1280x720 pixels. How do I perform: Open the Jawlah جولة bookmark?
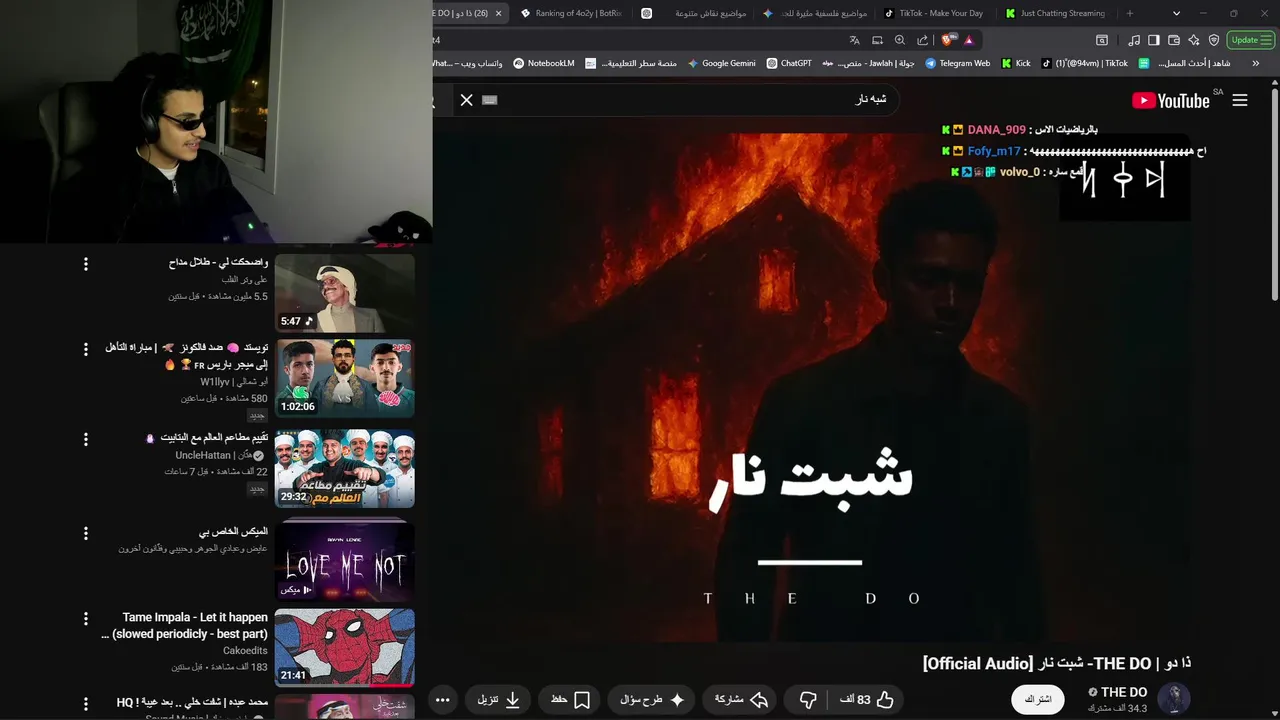(869, 63)
